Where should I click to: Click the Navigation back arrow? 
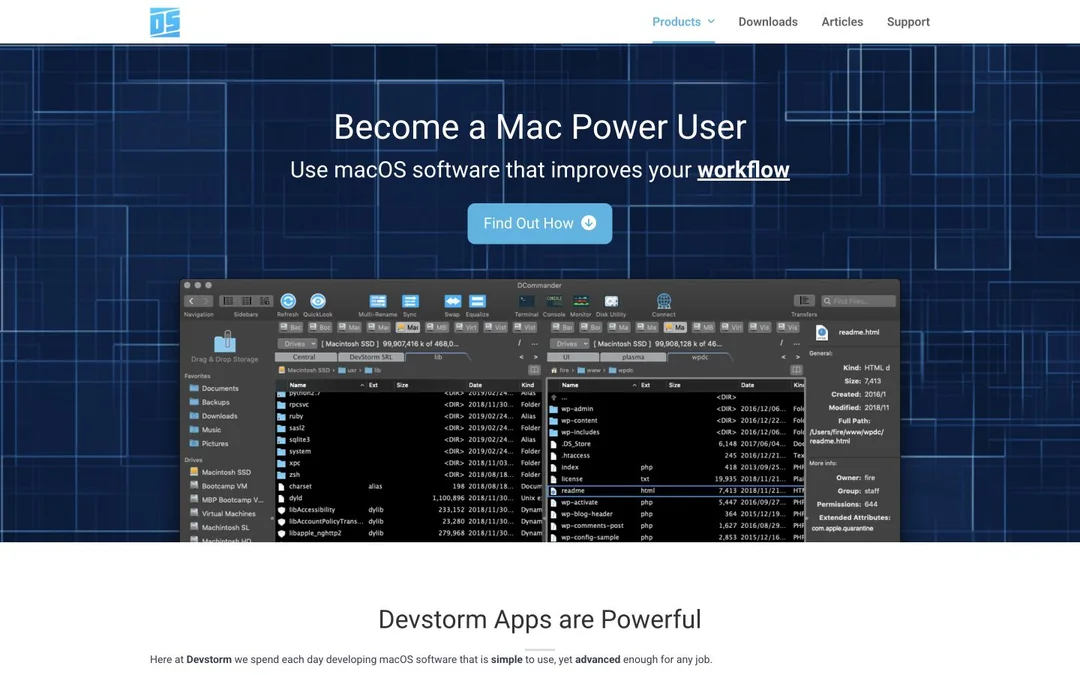click(191, 301)
